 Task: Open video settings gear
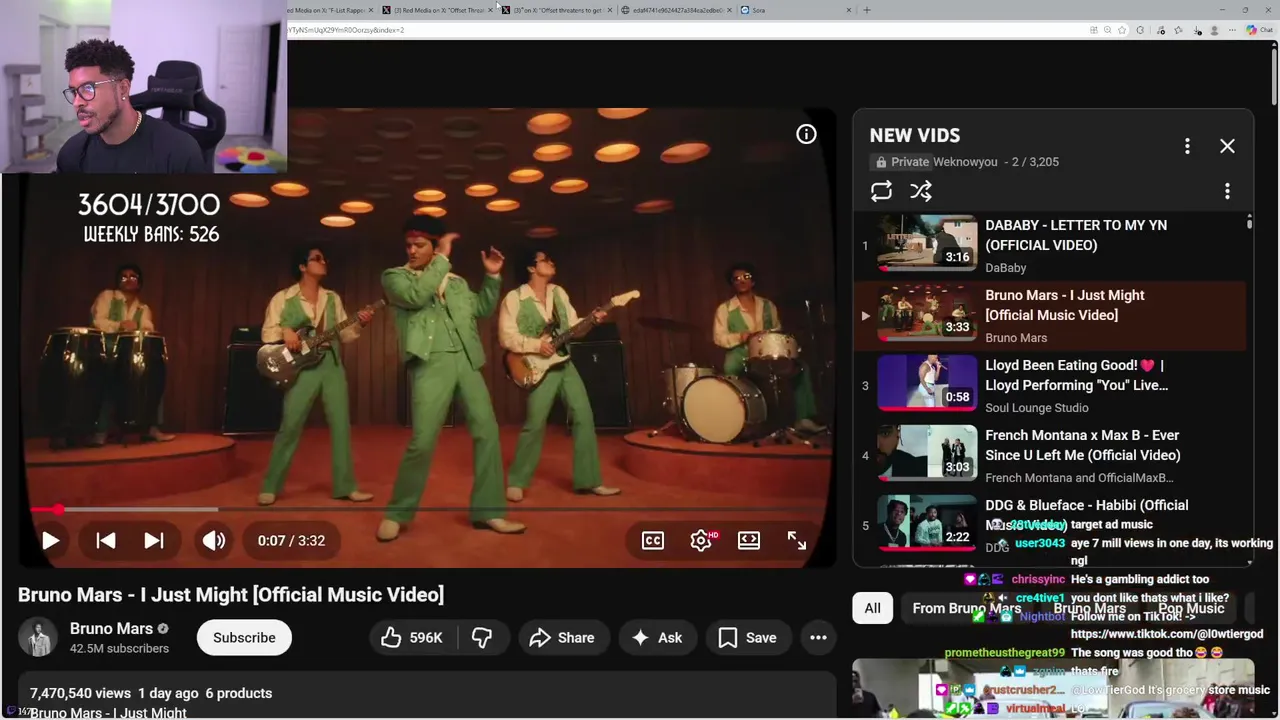701,540
